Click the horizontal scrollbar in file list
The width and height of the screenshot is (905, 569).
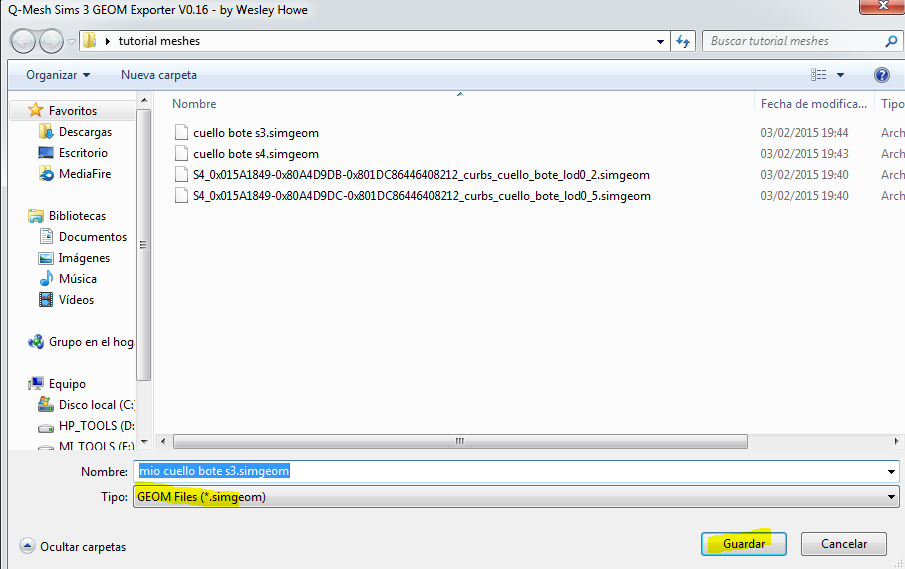click(460, 441)
